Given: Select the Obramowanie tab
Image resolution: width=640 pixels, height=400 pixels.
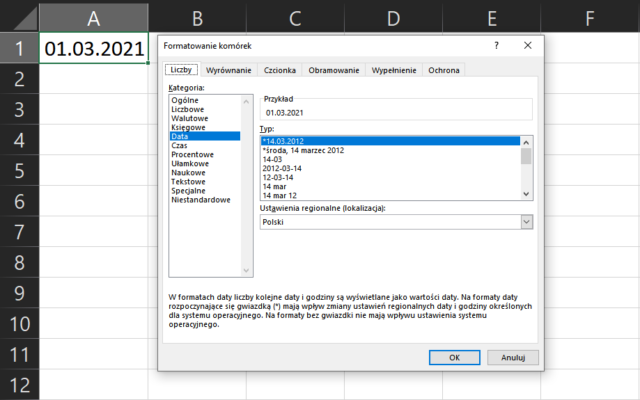Looking at the screenshot, I should click(x=333, y=70).
